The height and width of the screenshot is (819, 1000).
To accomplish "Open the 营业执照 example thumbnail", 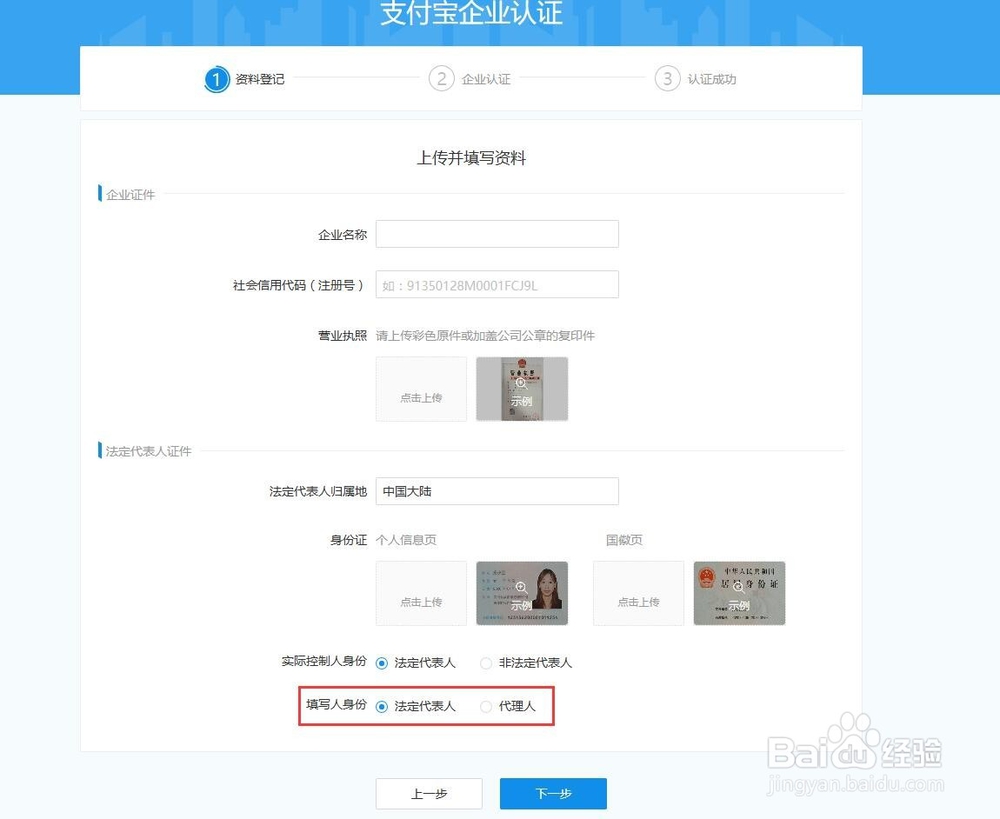I will 522,389.
